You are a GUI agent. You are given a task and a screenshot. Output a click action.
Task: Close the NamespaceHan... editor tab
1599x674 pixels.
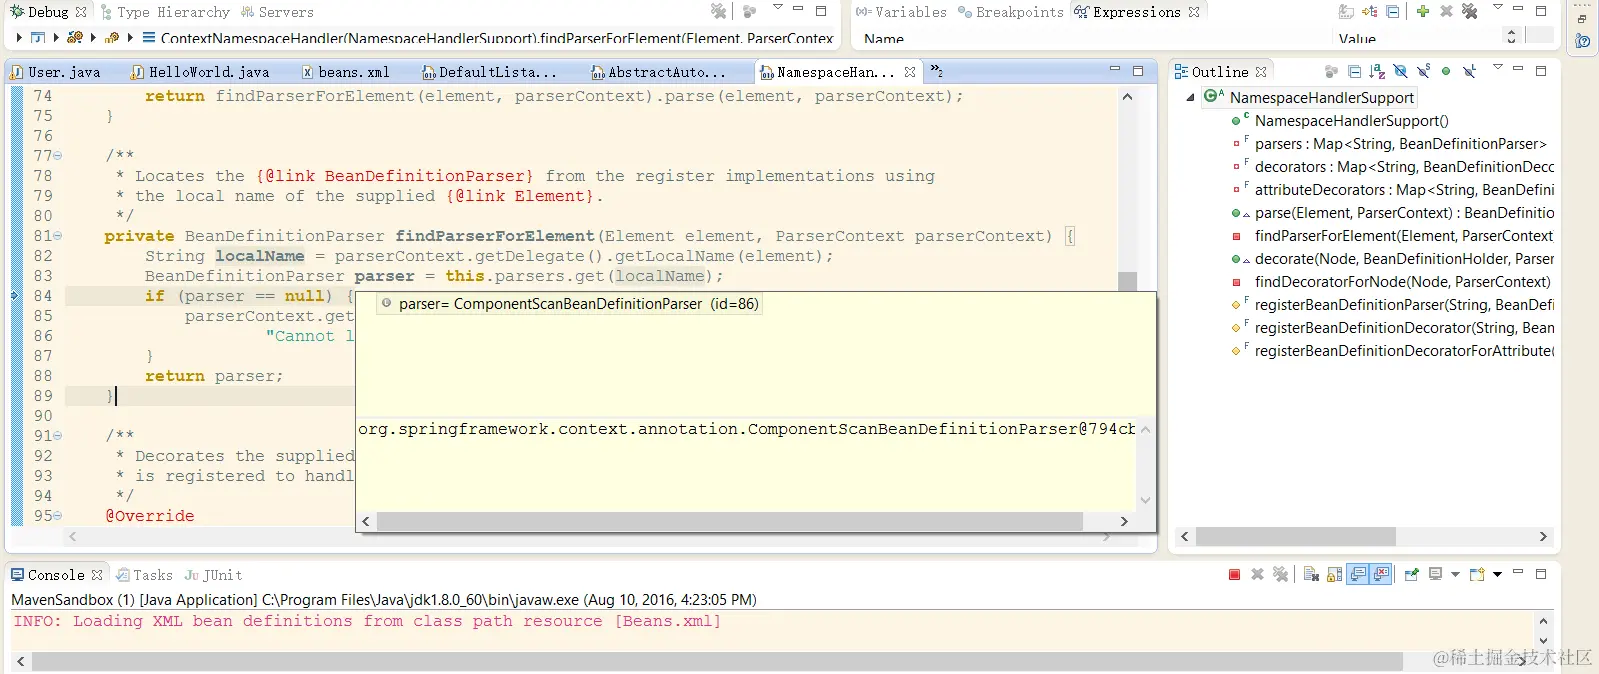point(910,72)
